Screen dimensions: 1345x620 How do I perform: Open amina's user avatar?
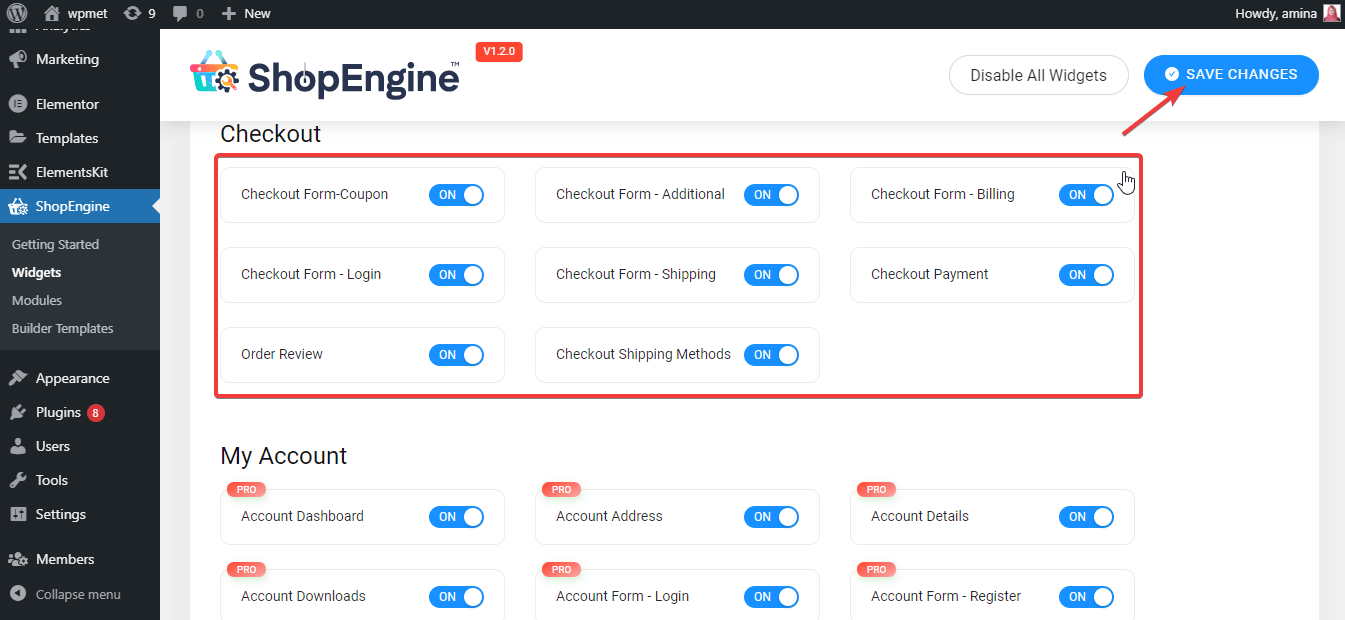1331,13
